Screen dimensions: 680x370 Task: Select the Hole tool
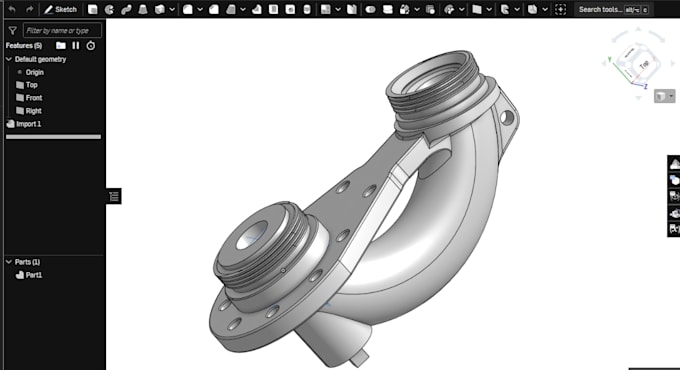pos(290,9)
